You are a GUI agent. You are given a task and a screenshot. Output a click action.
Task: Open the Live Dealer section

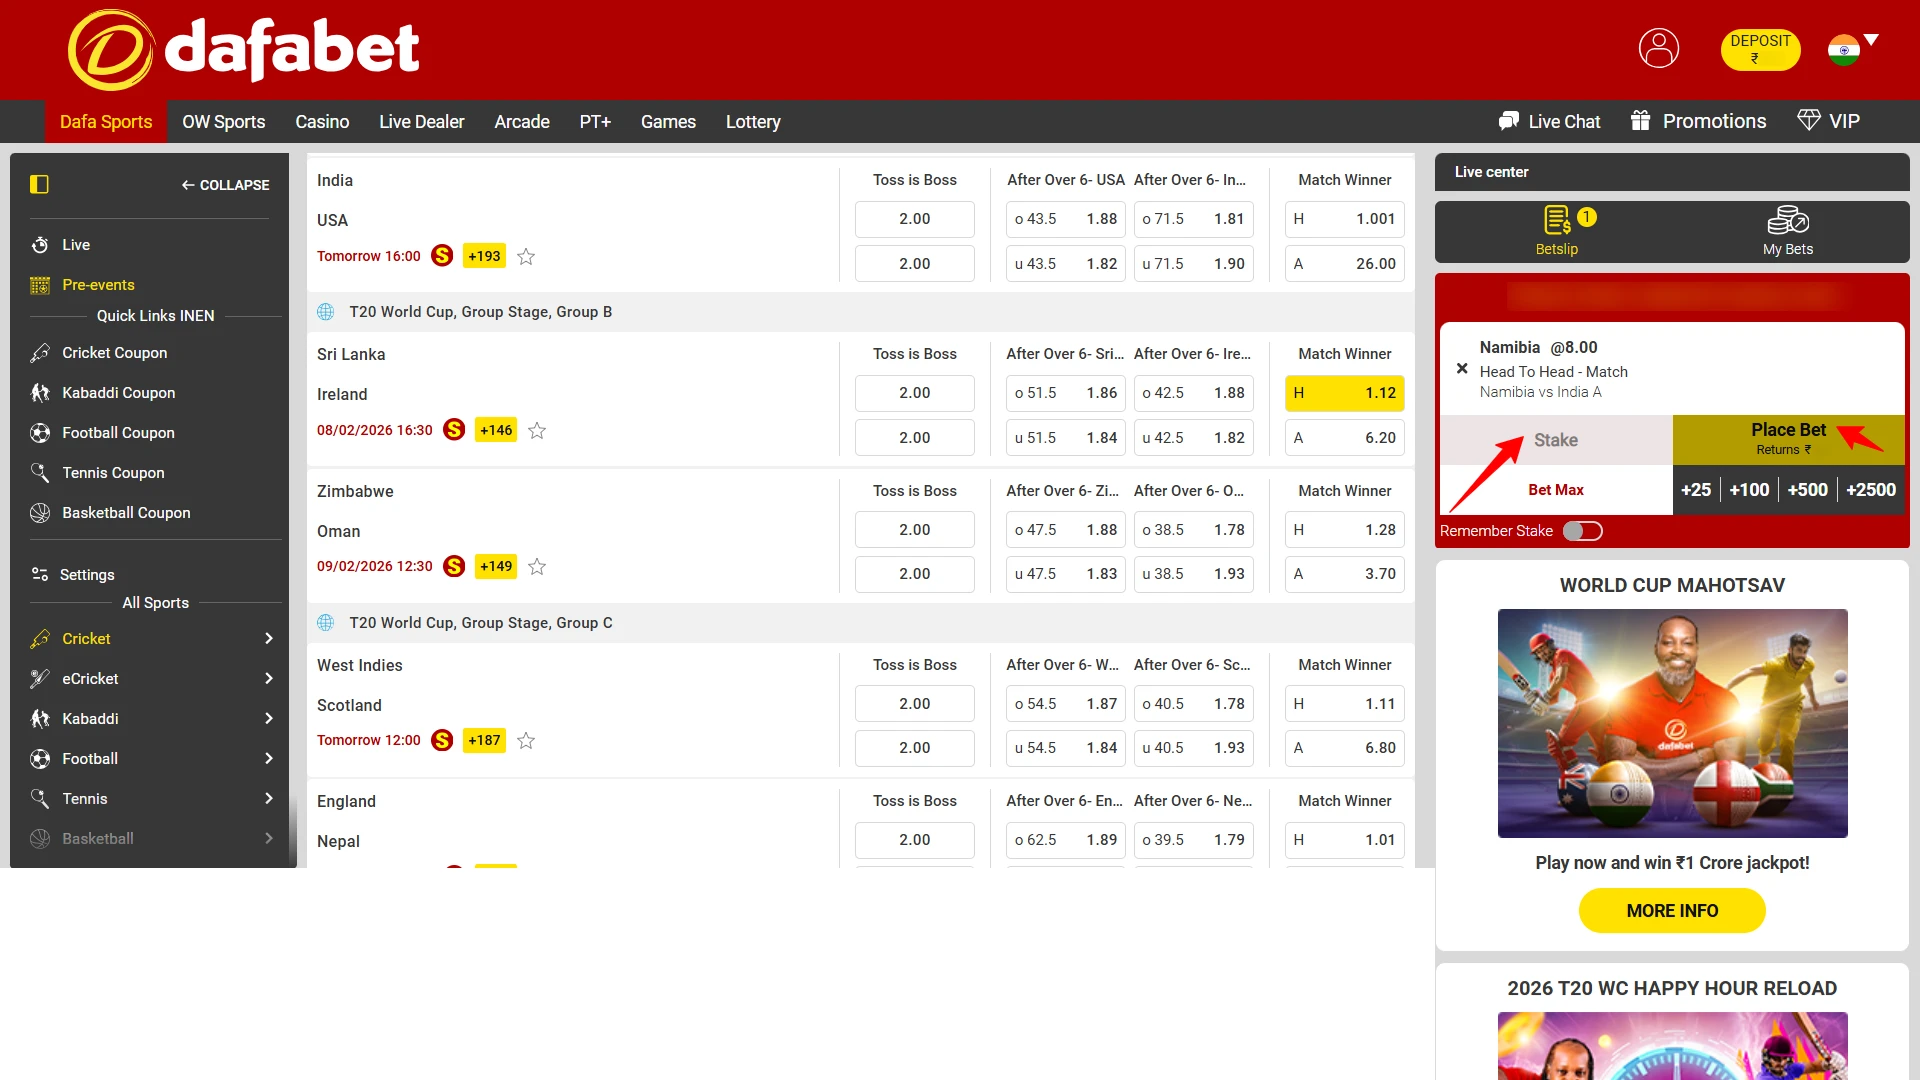click(421, 121)
